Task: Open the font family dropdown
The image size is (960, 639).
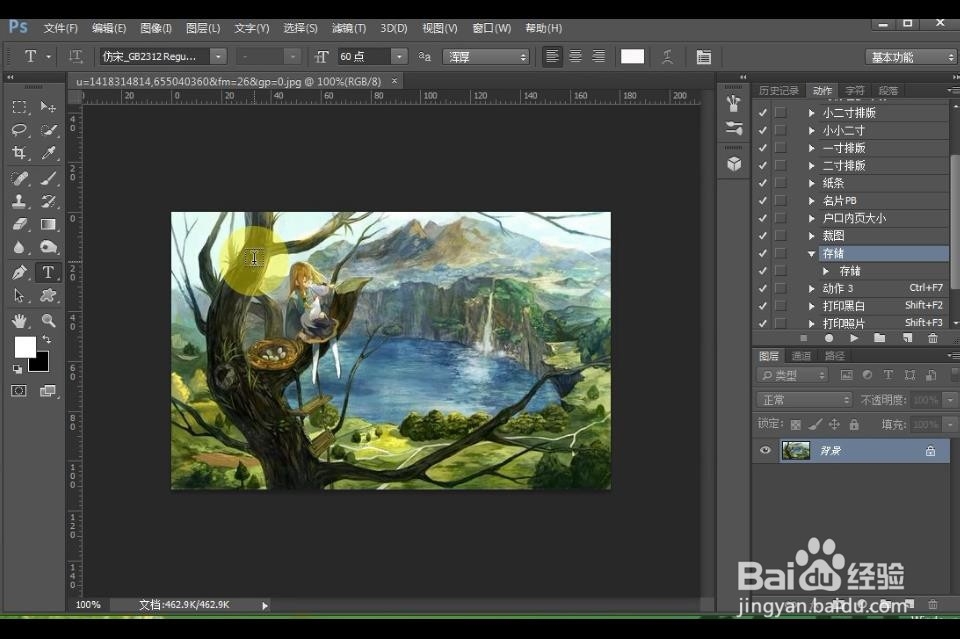Action: (x=219, y=56)
